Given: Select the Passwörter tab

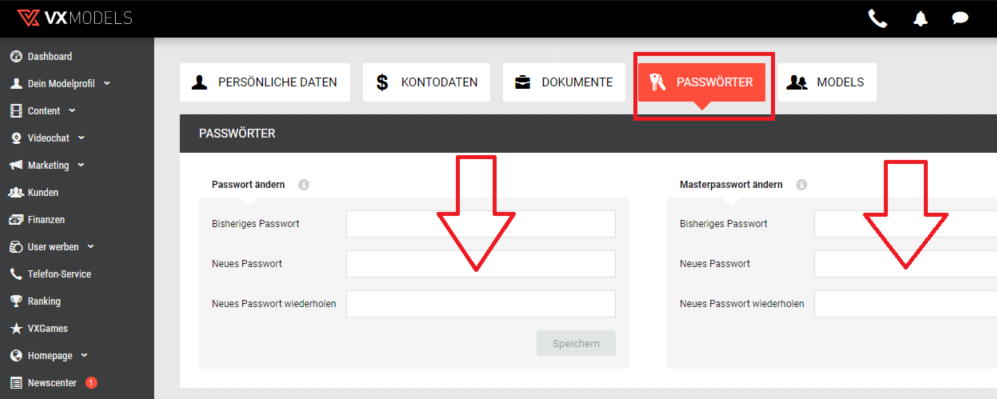Looking at the screenshot, I should (x=701, y=82).
